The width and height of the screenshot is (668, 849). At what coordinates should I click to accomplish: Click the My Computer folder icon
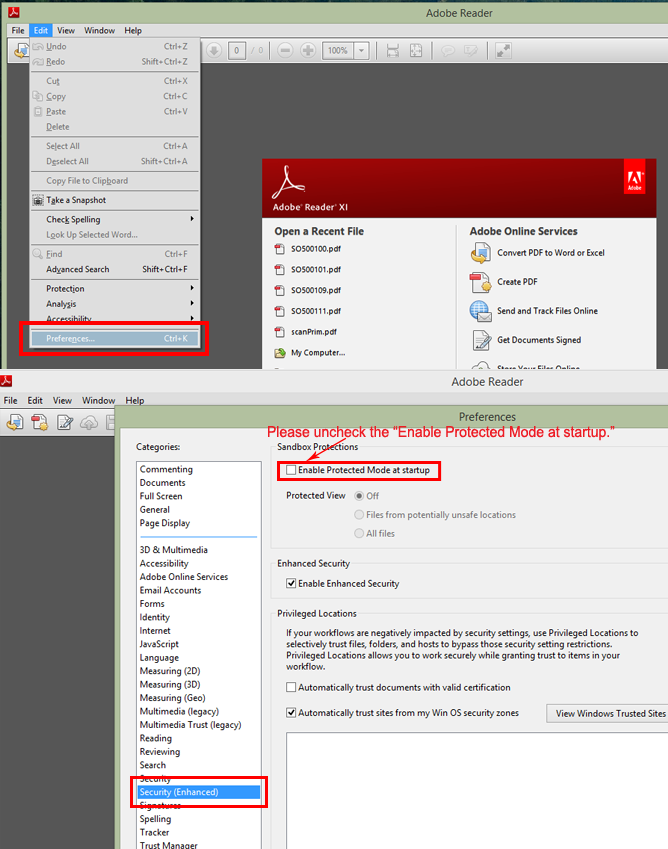click(x=280, y=353)
